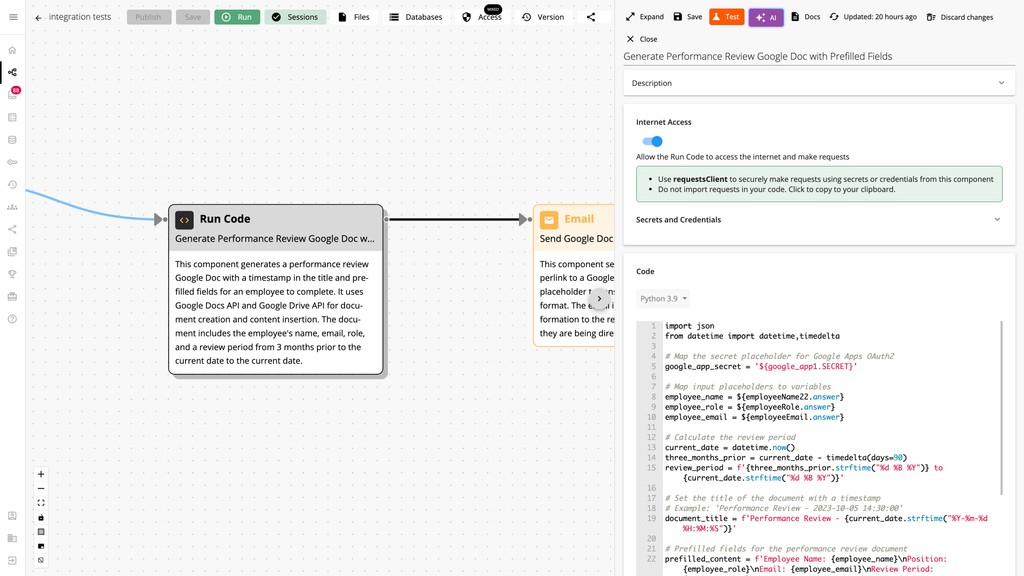This screenshot has height=576, width=1024.
Task: Launch the purple AI assistant
Action: pos(765,16)
